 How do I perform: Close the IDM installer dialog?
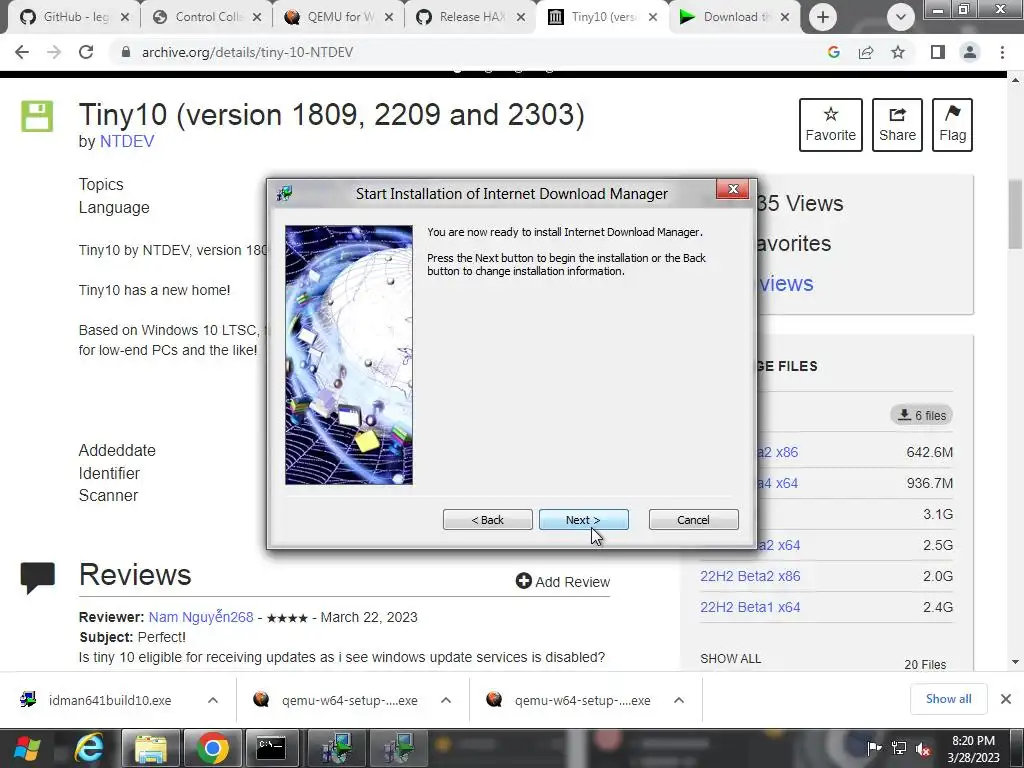733,189
